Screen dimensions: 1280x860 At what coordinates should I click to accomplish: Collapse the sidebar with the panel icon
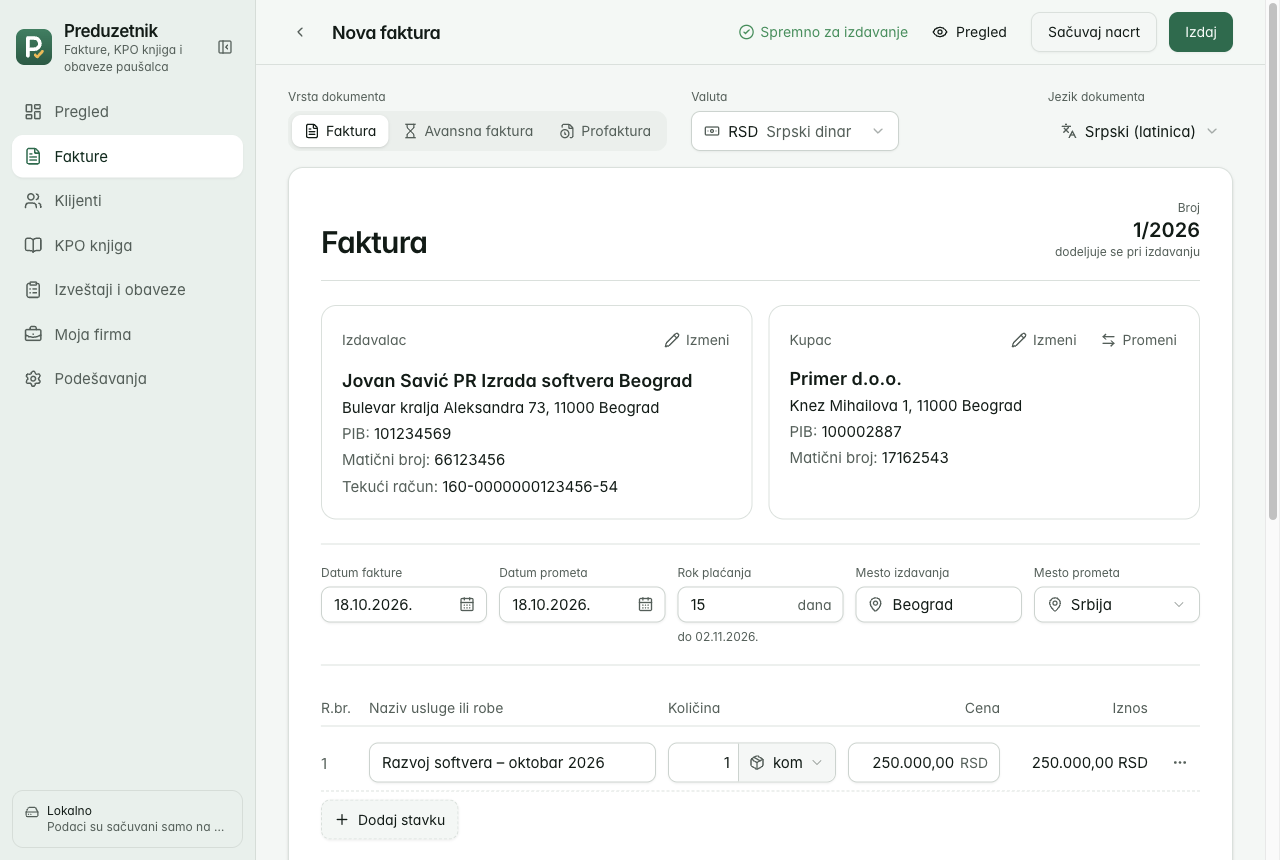225,47
